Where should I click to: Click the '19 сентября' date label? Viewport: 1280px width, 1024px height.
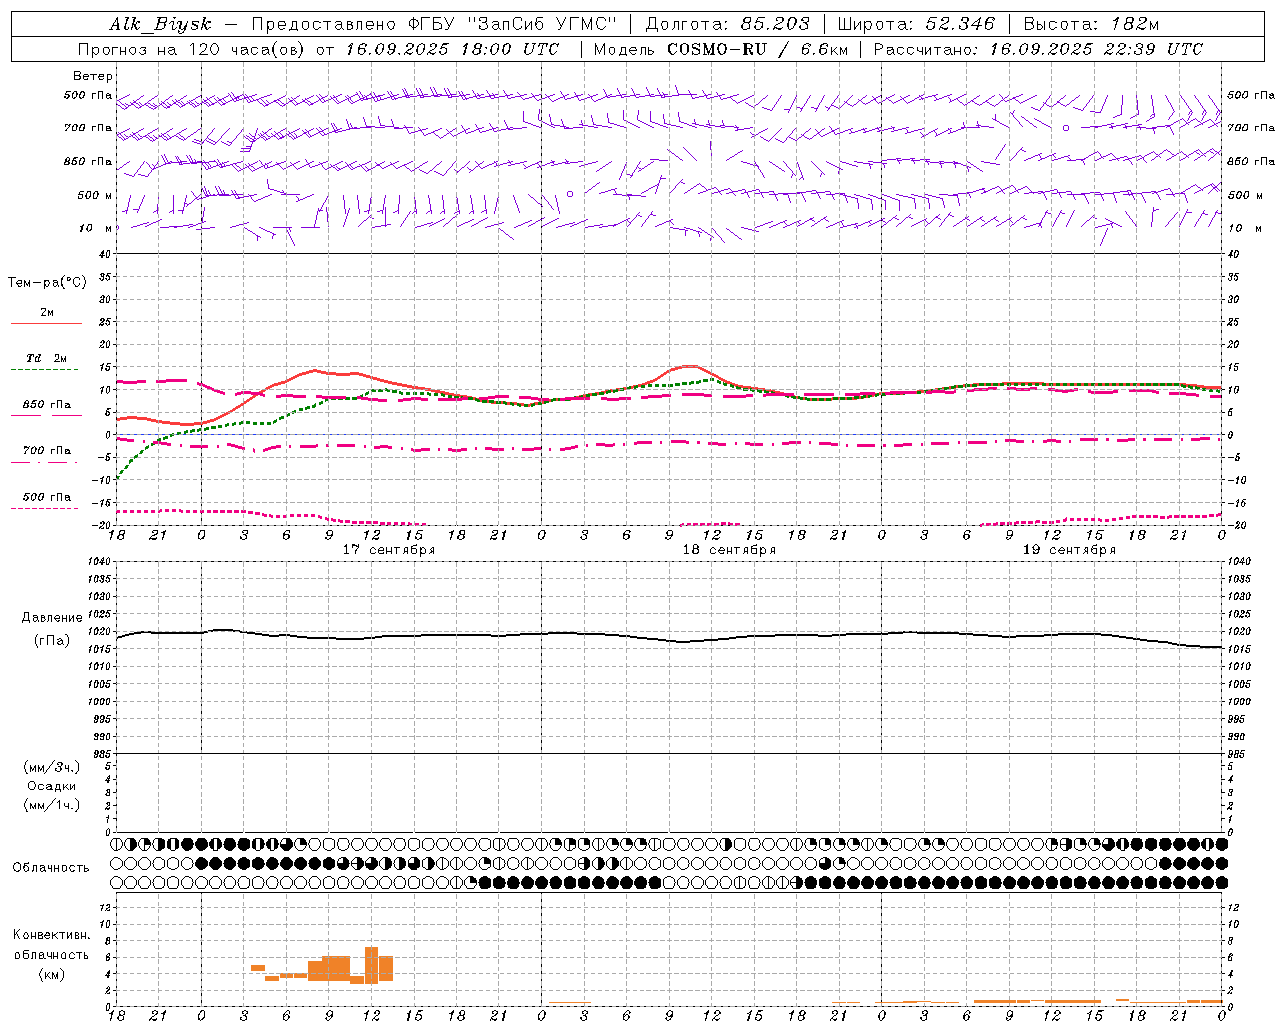[1069, 550]
